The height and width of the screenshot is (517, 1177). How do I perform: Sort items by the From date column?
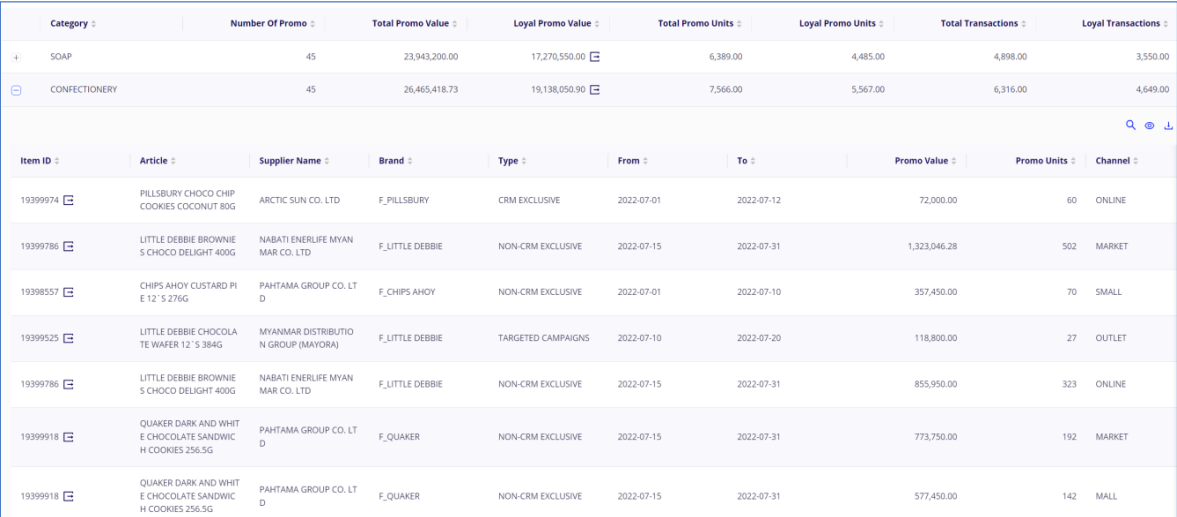point(631,161)
